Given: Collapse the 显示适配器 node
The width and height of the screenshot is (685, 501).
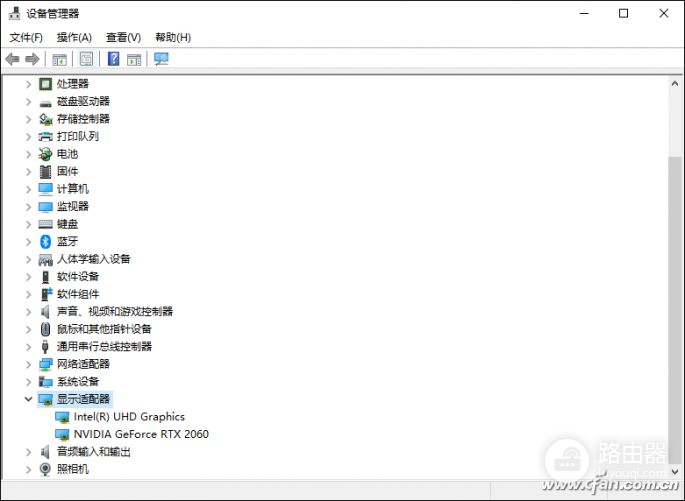Looking at the screenshot, I should pyautogui.click(x=28, y=399).
